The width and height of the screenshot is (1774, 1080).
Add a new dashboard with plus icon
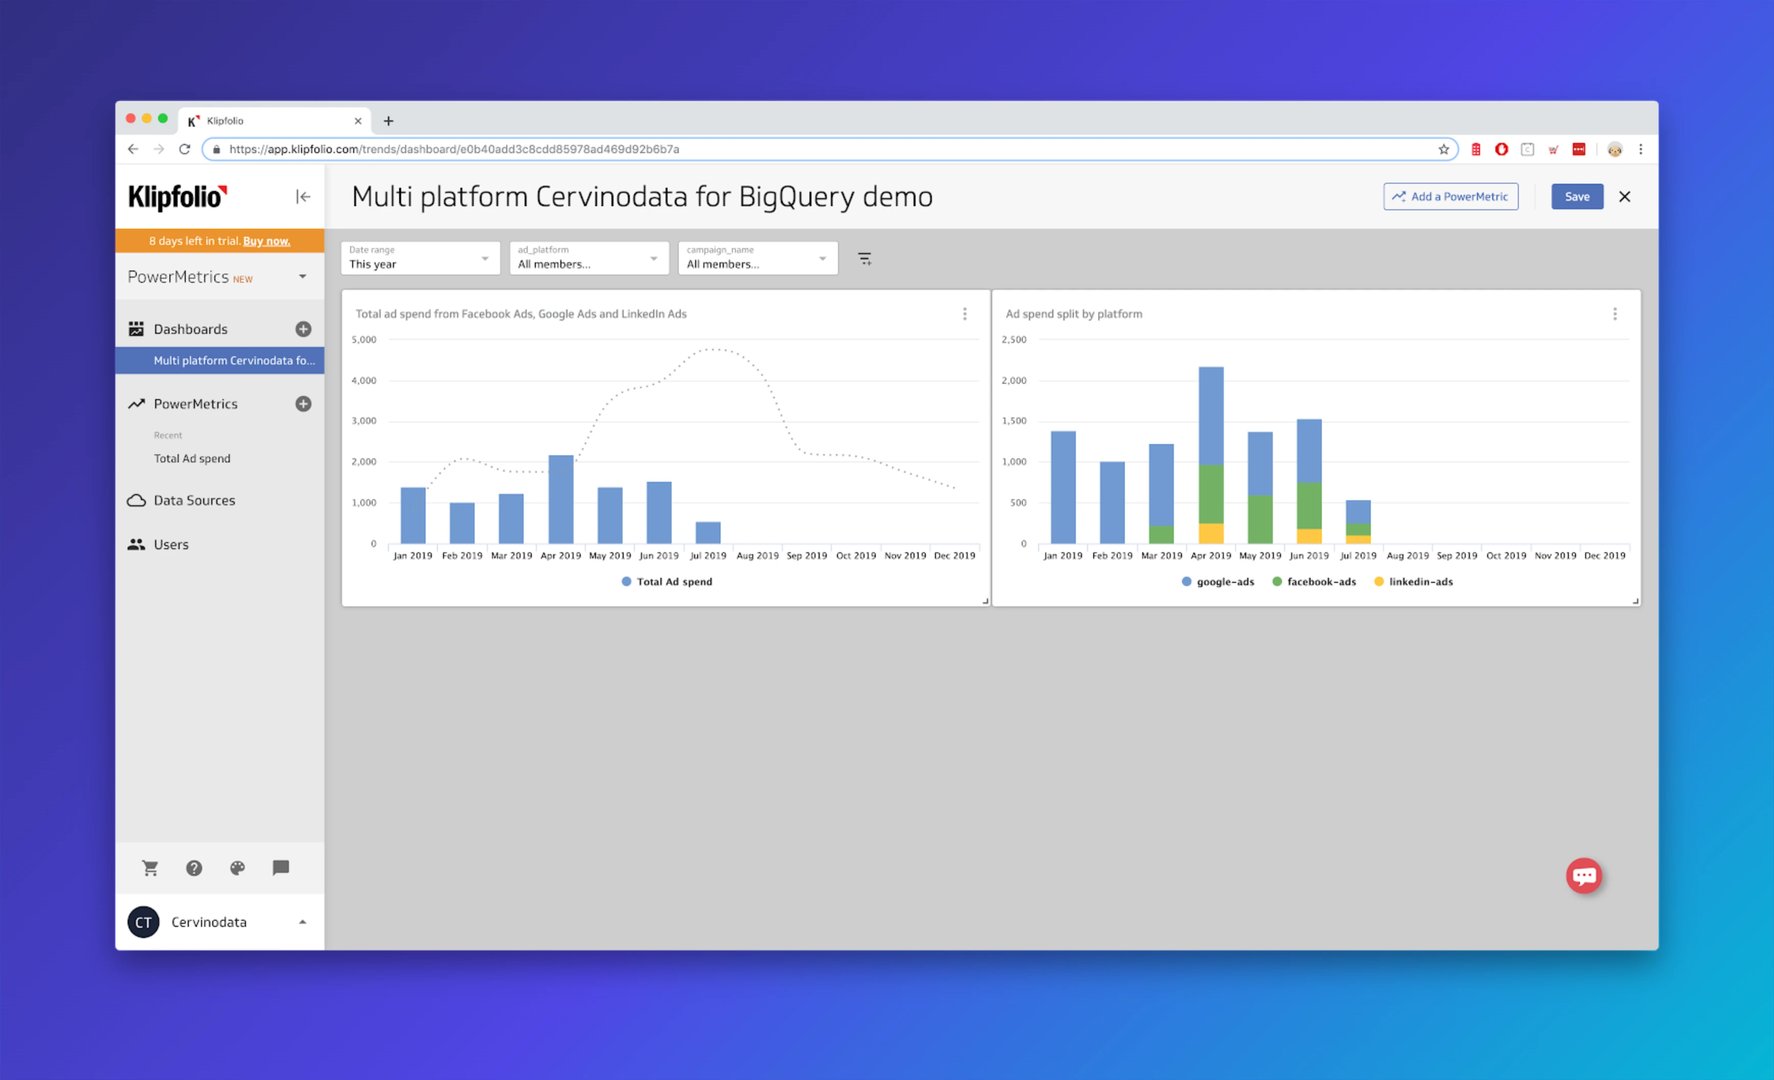(303, 329)
